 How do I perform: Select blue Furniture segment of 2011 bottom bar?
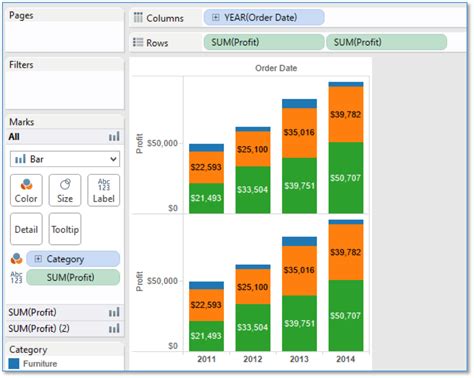click(206, 285)
